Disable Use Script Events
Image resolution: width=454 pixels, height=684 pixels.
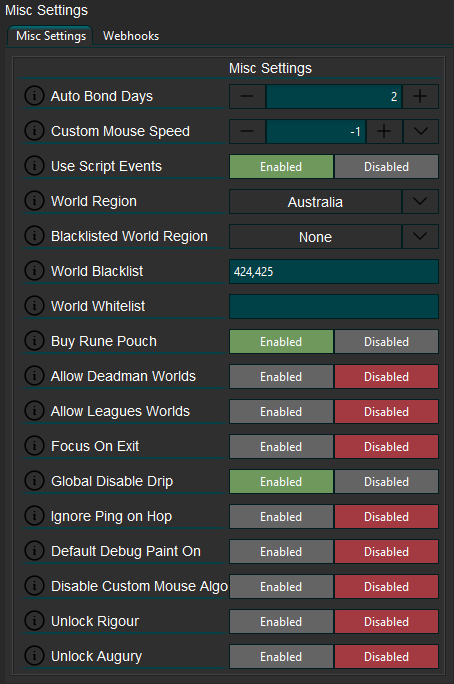[x=386, y=166]
